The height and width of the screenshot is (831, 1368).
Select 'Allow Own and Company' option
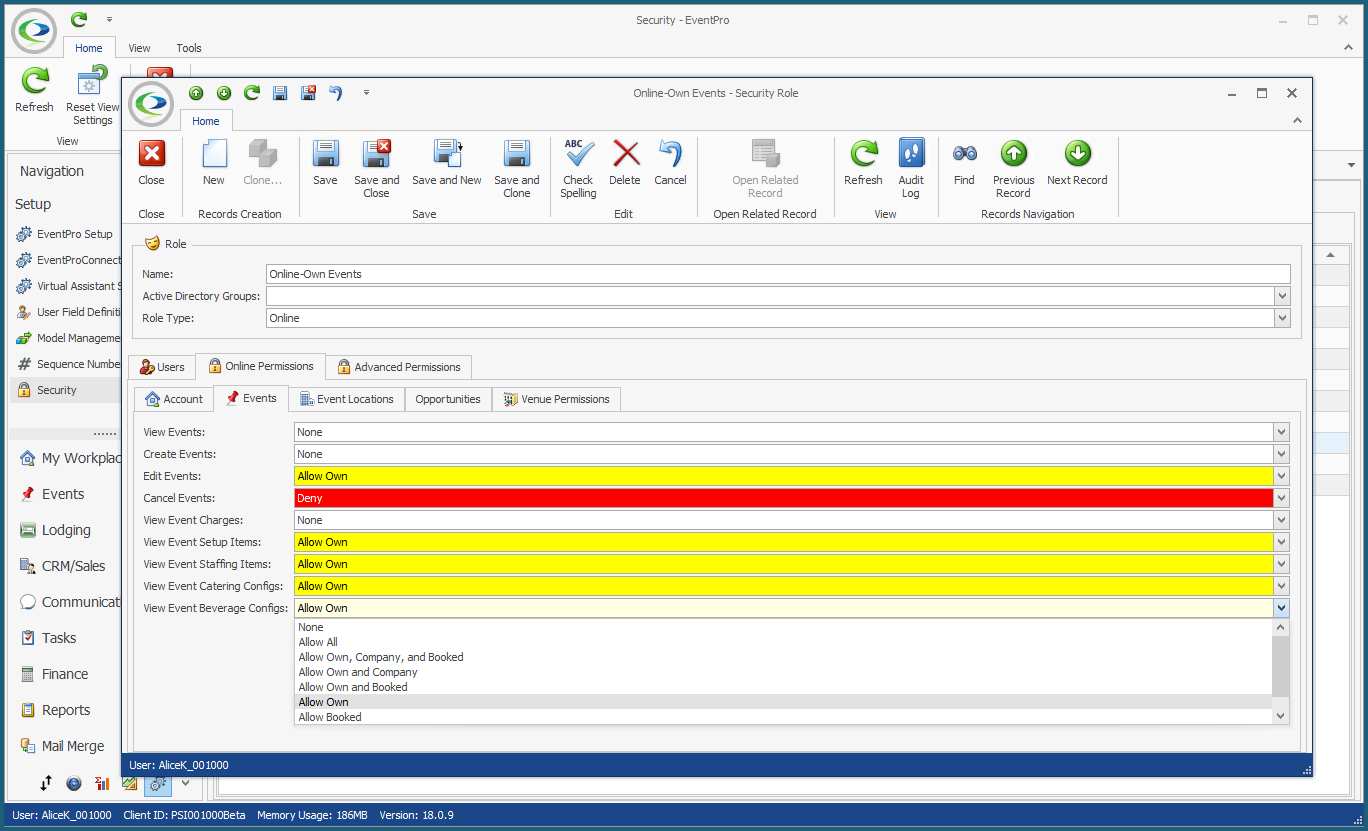click(784, 672)
